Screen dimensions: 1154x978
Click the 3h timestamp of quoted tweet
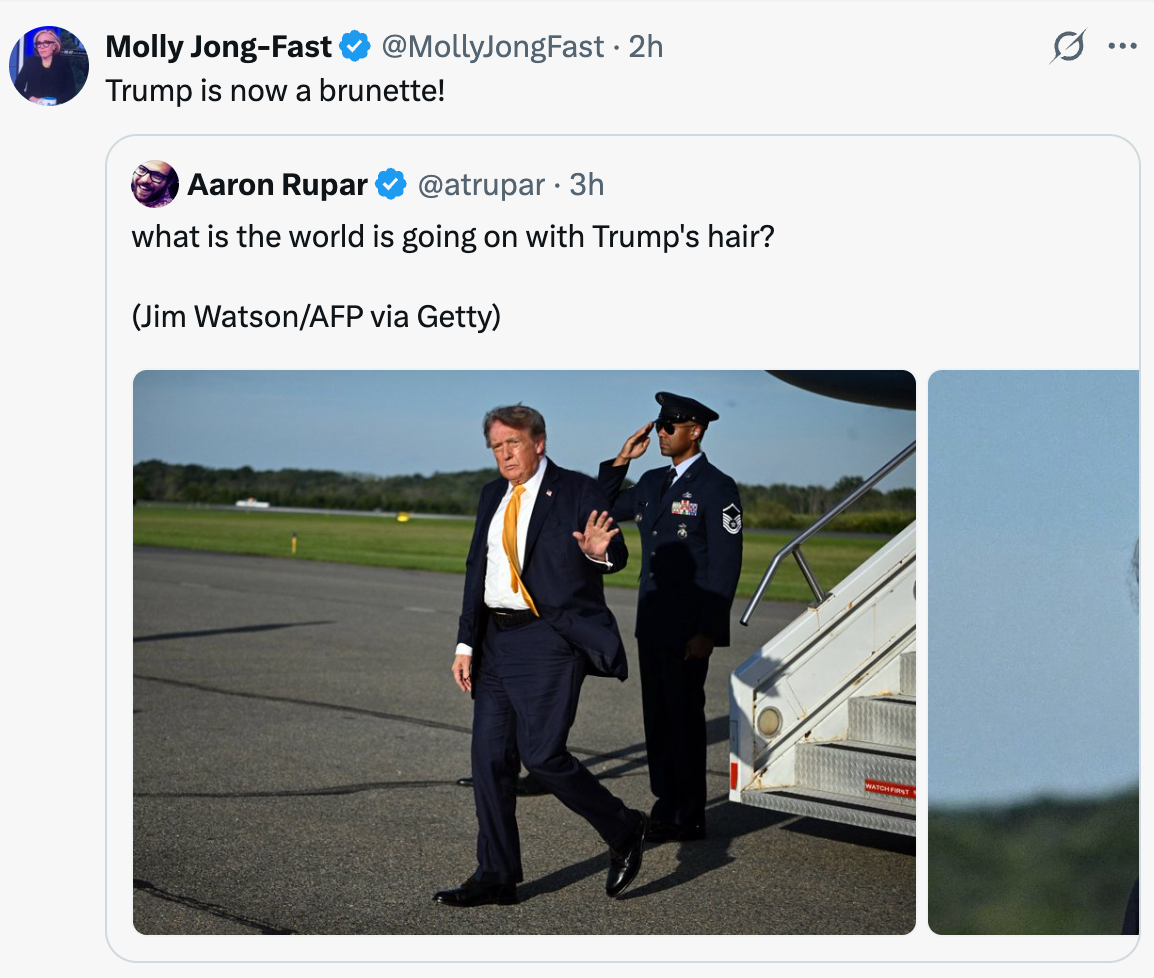point(587,185)
